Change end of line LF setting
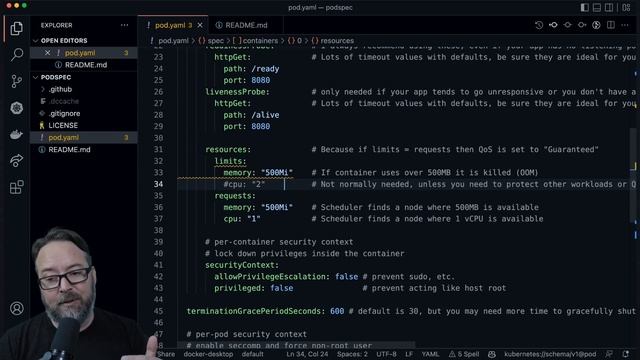Screen dimensions: 640x360 [409, 354]
